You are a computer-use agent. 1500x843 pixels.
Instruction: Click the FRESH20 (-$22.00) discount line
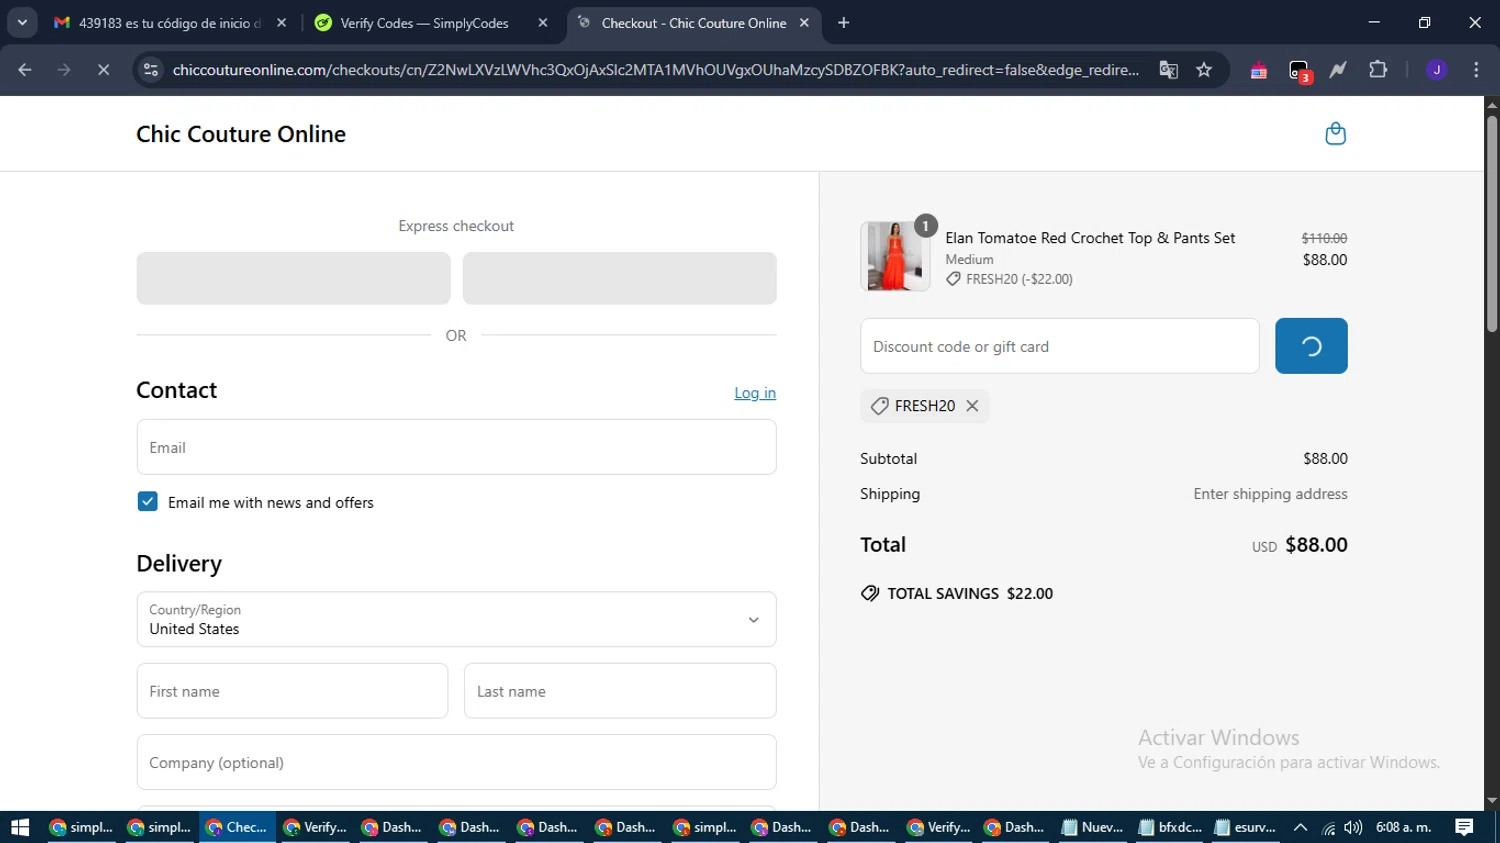[1010, 279]
